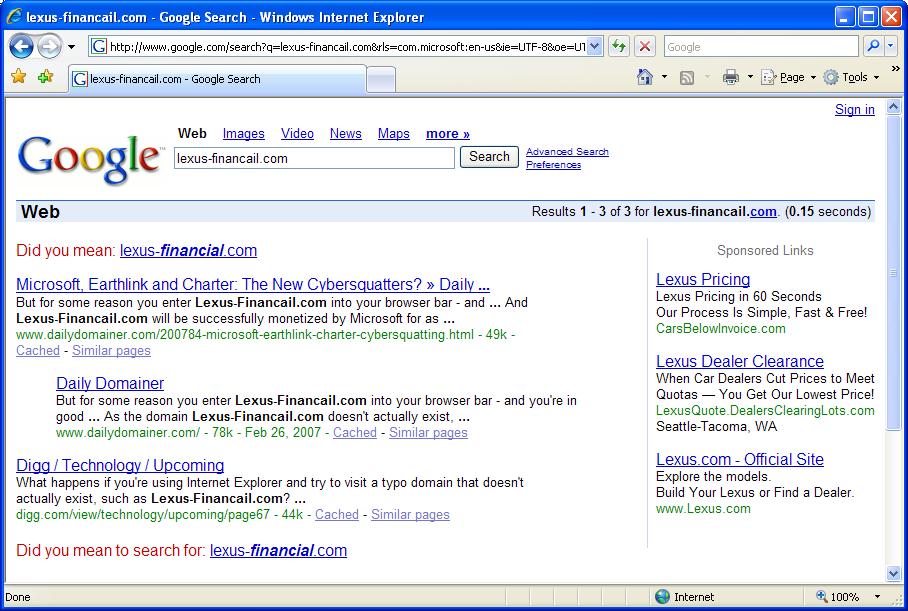This screenshot has height=611, width=908.
Task: Open the Page menu dropdown
Action: 788,77
